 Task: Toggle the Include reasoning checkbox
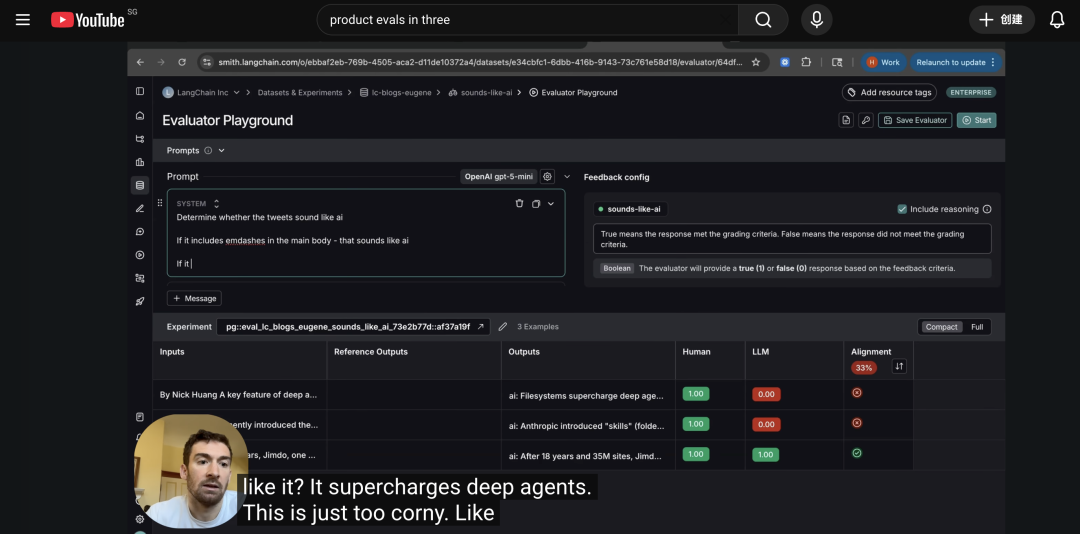[902, 209]
